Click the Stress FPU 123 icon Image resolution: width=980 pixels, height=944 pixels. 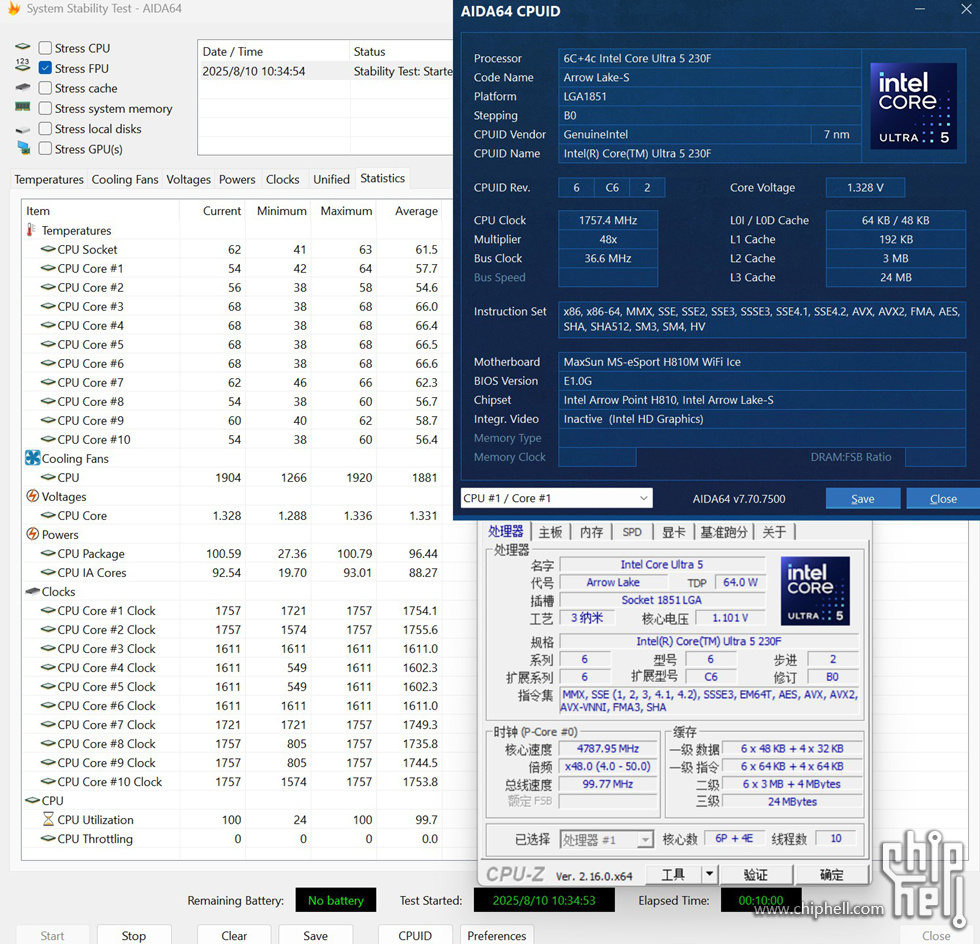pos(22,65)
